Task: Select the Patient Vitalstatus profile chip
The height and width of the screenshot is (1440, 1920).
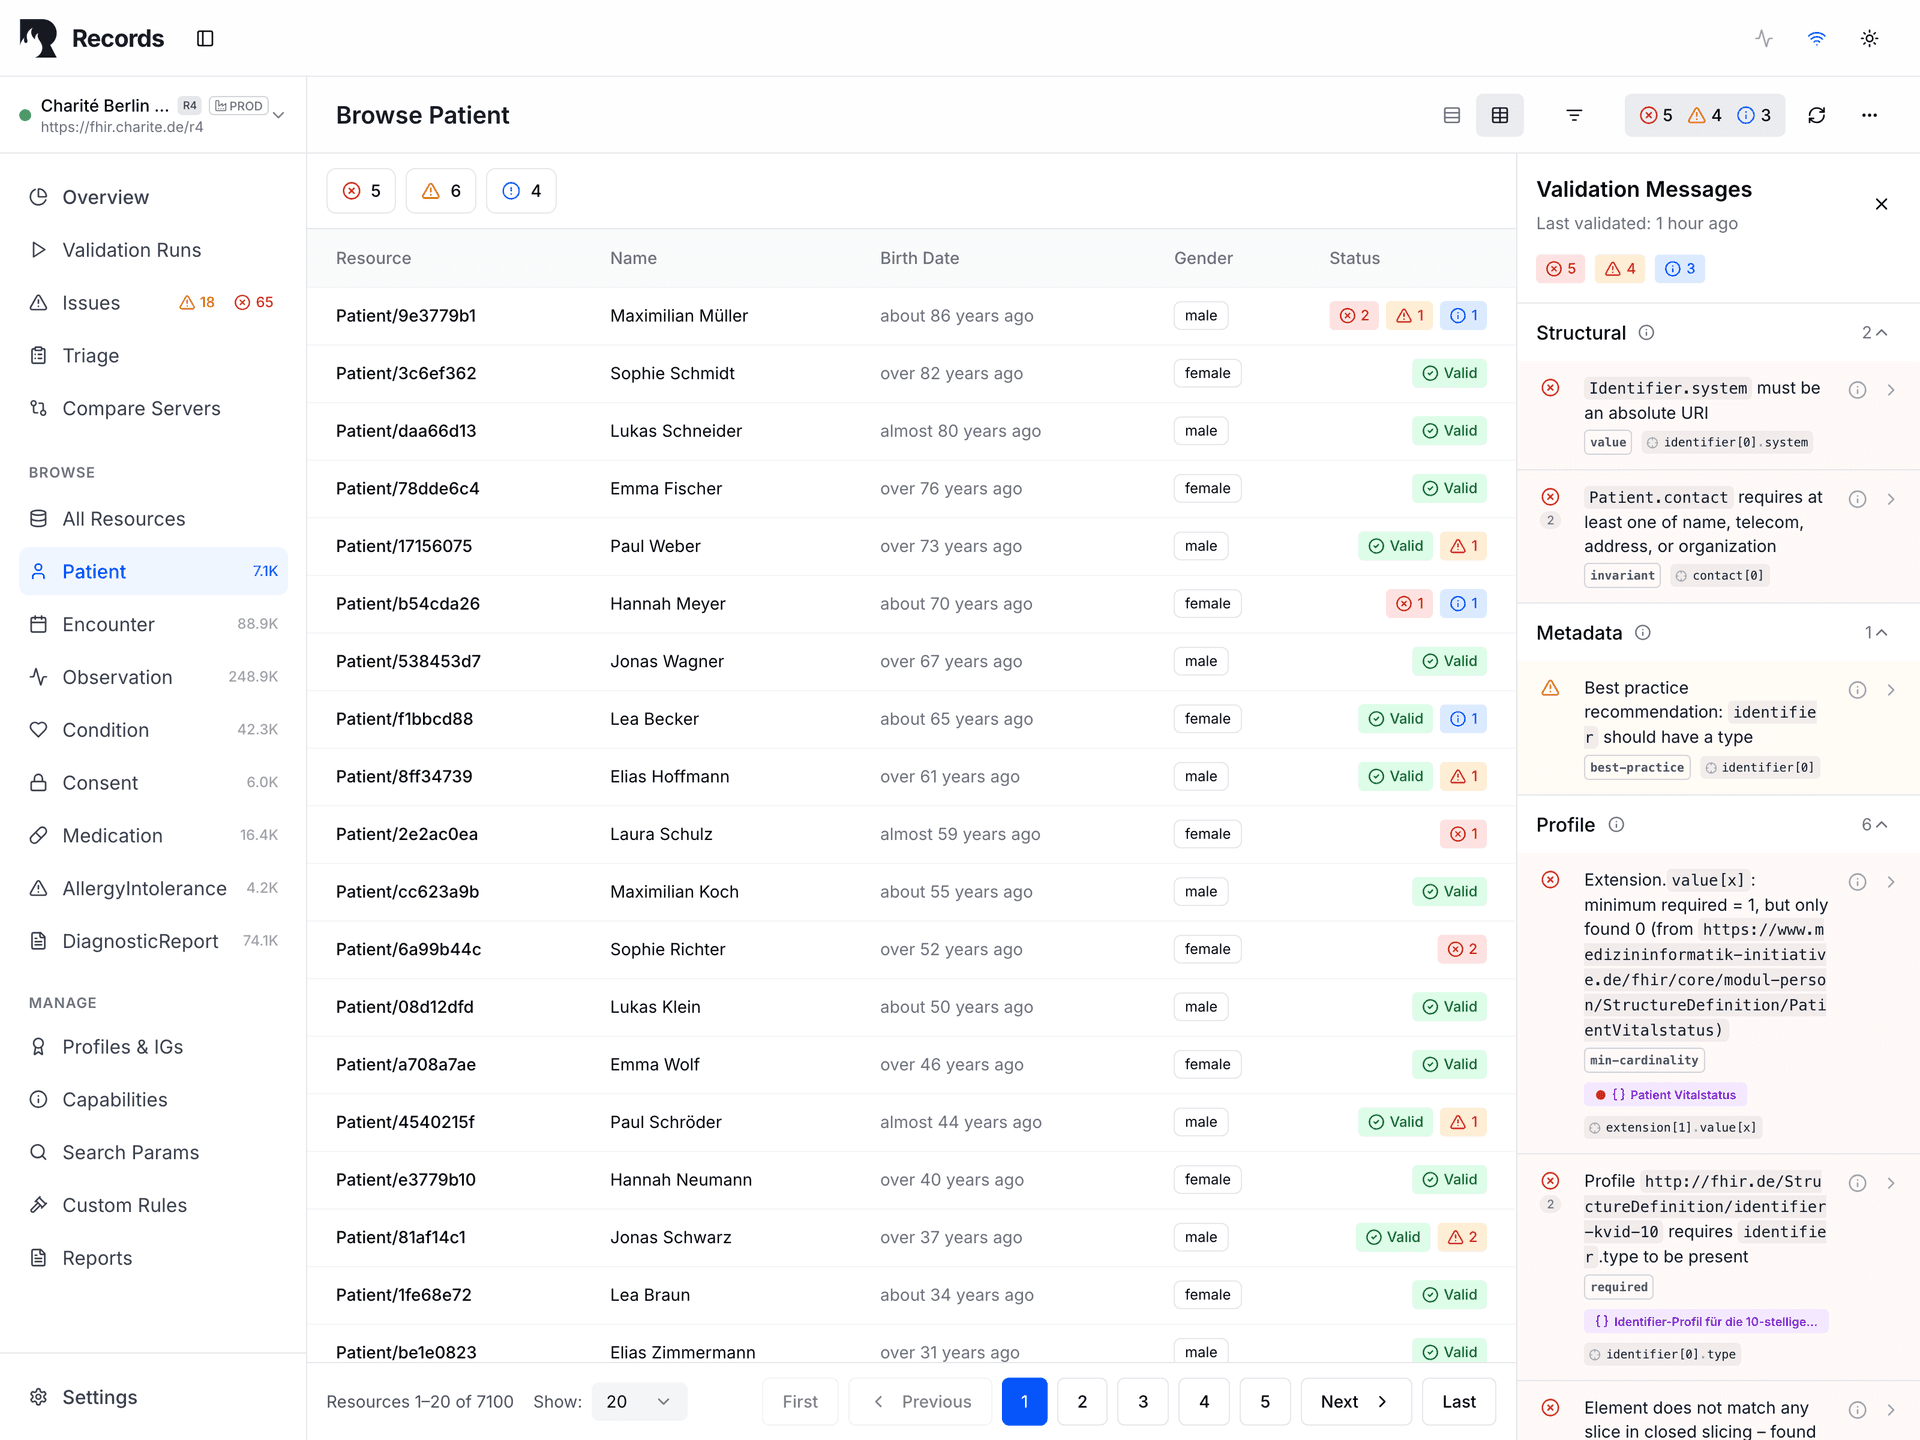Action: tap(1663, 1094)
